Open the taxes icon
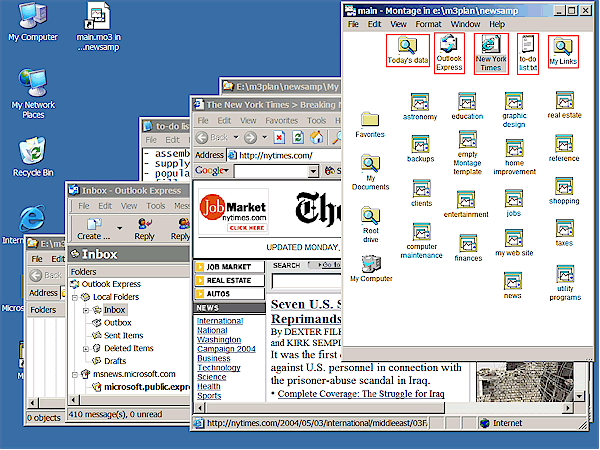 pos(564,233)
